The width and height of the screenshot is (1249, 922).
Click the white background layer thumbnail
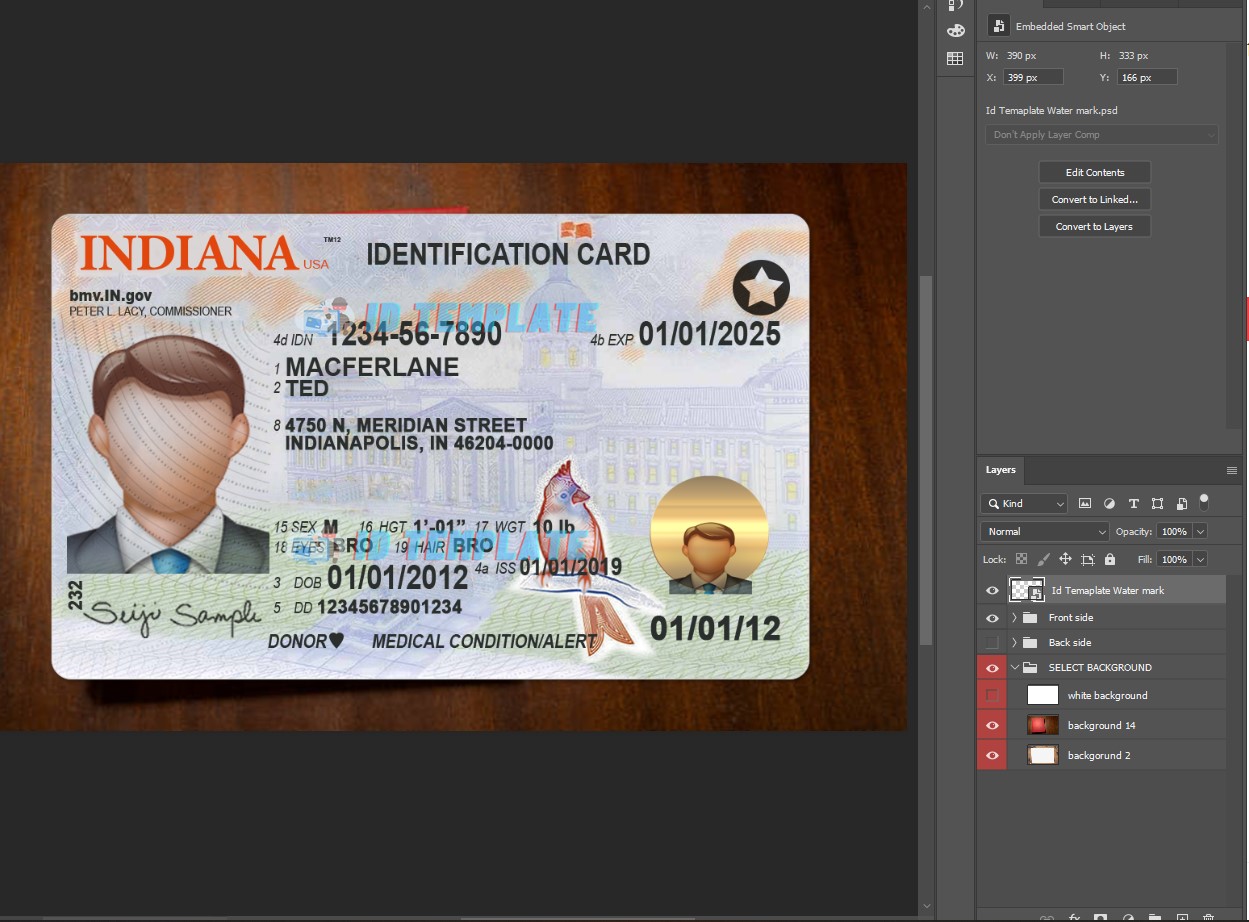point(1043,695)
